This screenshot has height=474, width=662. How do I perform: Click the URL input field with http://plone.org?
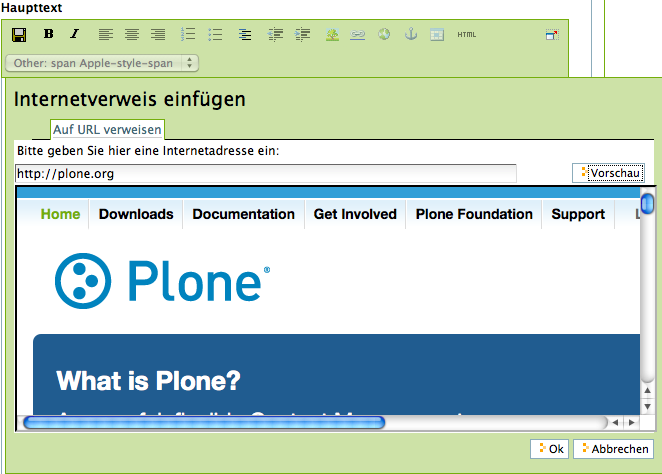[266, 173]
